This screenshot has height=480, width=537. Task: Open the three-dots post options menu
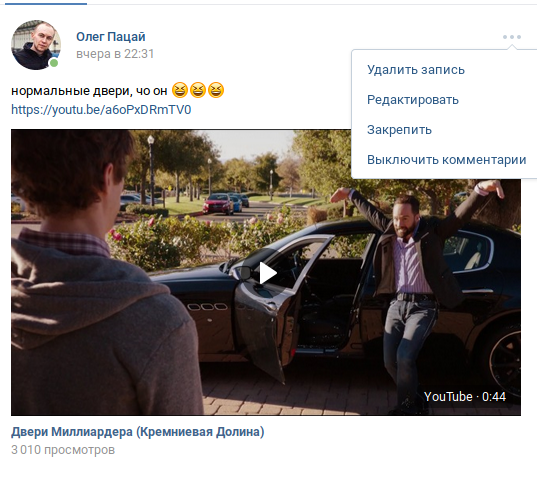512,37
